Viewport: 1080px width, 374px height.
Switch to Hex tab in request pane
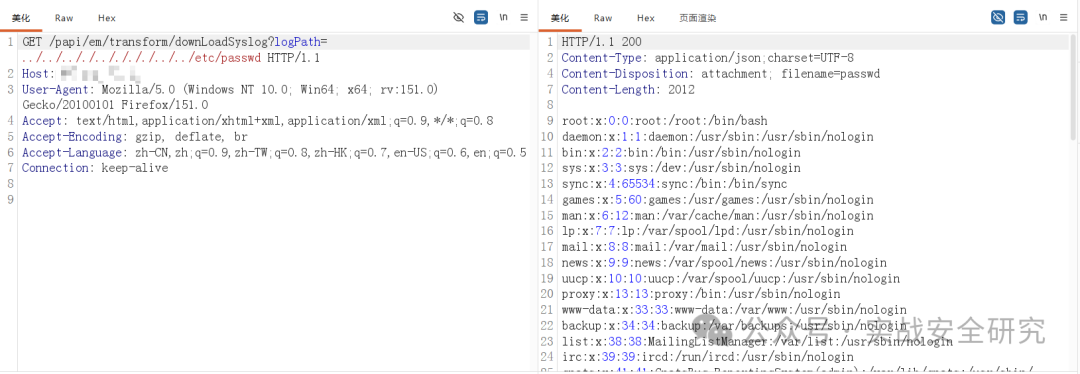[x=107, y=18]
